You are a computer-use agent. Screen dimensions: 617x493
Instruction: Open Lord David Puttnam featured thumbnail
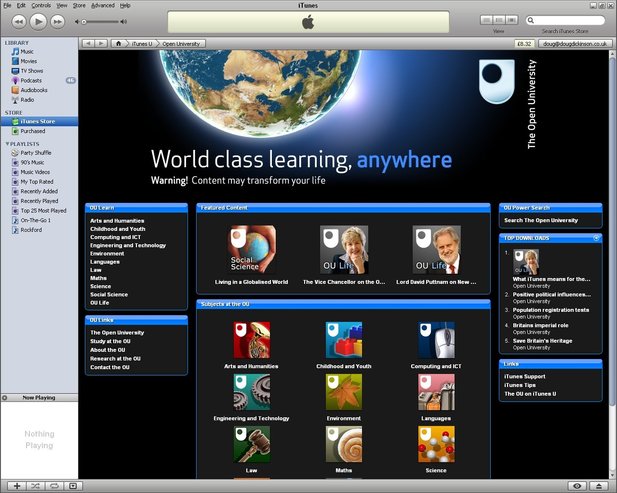click(x=436, y=249)
